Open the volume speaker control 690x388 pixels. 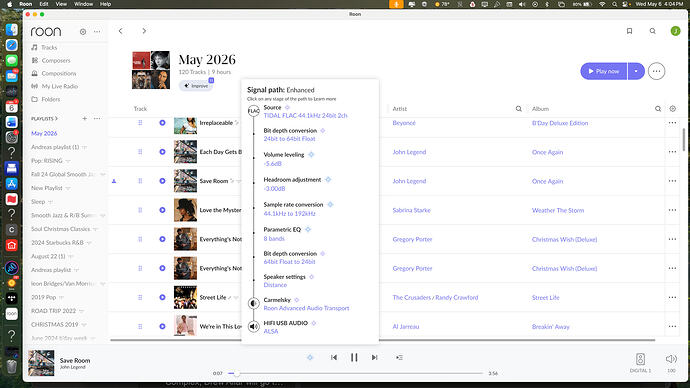(x=671, y=359)
